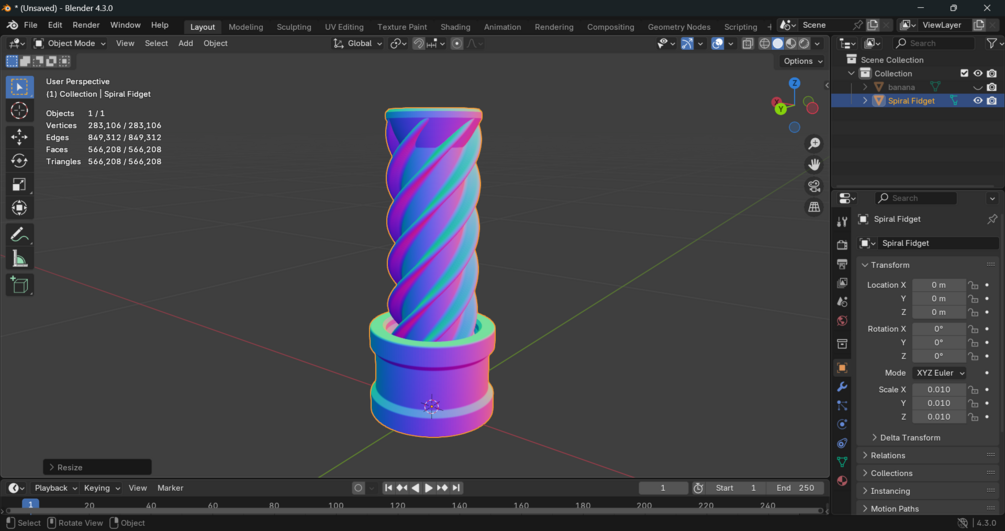Select the Annotate pencil tool

click(19, 235)
